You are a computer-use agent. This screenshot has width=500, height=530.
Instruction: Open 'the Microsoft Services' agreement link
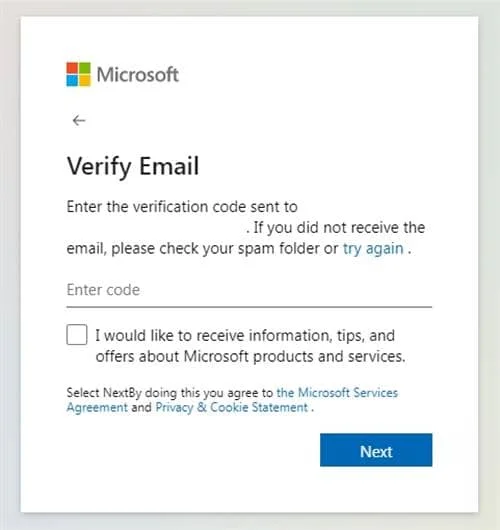337,393
